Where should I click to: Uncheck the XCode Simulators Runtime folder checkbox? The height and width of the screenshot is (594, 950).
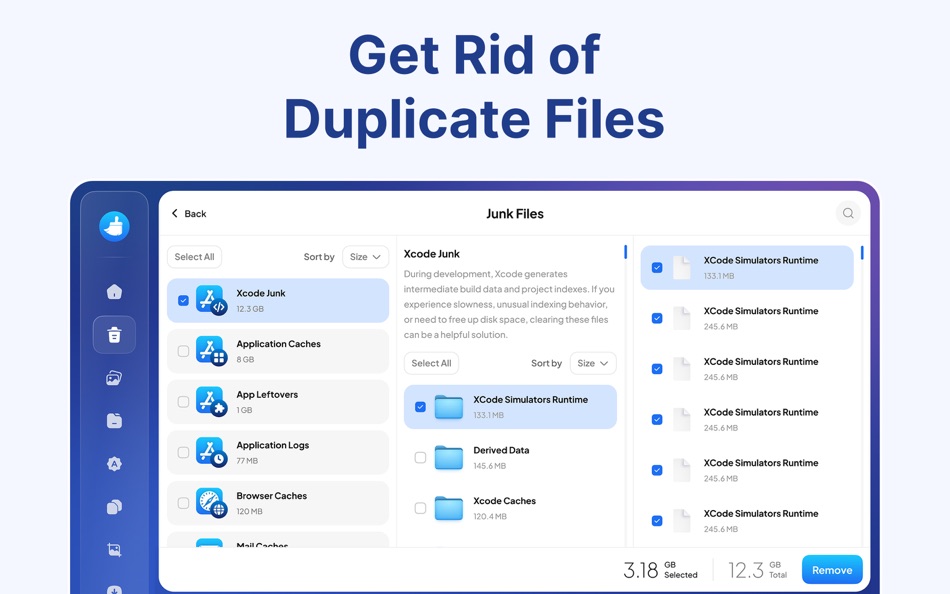(x=420, y=407)
